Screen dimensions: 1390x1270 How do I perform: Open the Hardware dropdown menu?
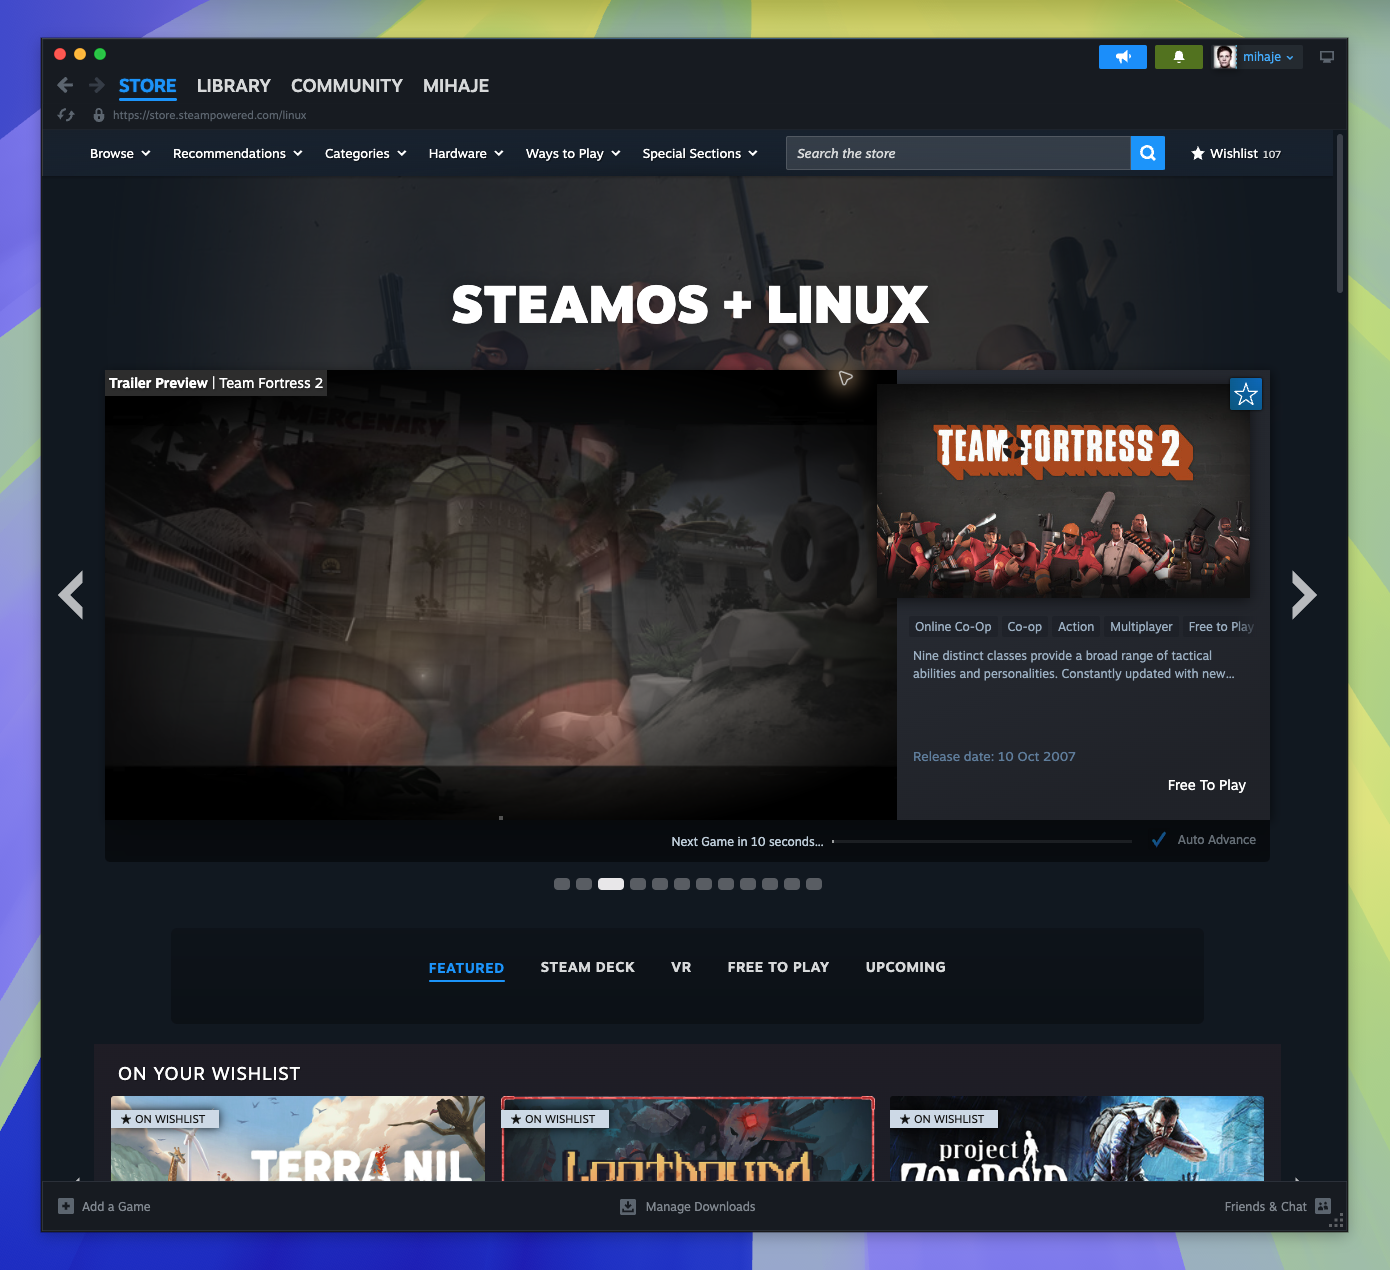pyautogui.click(x=466, y=153)
